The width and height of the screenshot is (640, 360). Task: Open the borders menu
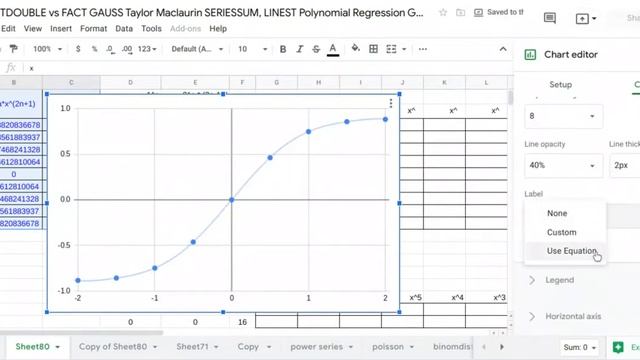click(x=373, y=49)
